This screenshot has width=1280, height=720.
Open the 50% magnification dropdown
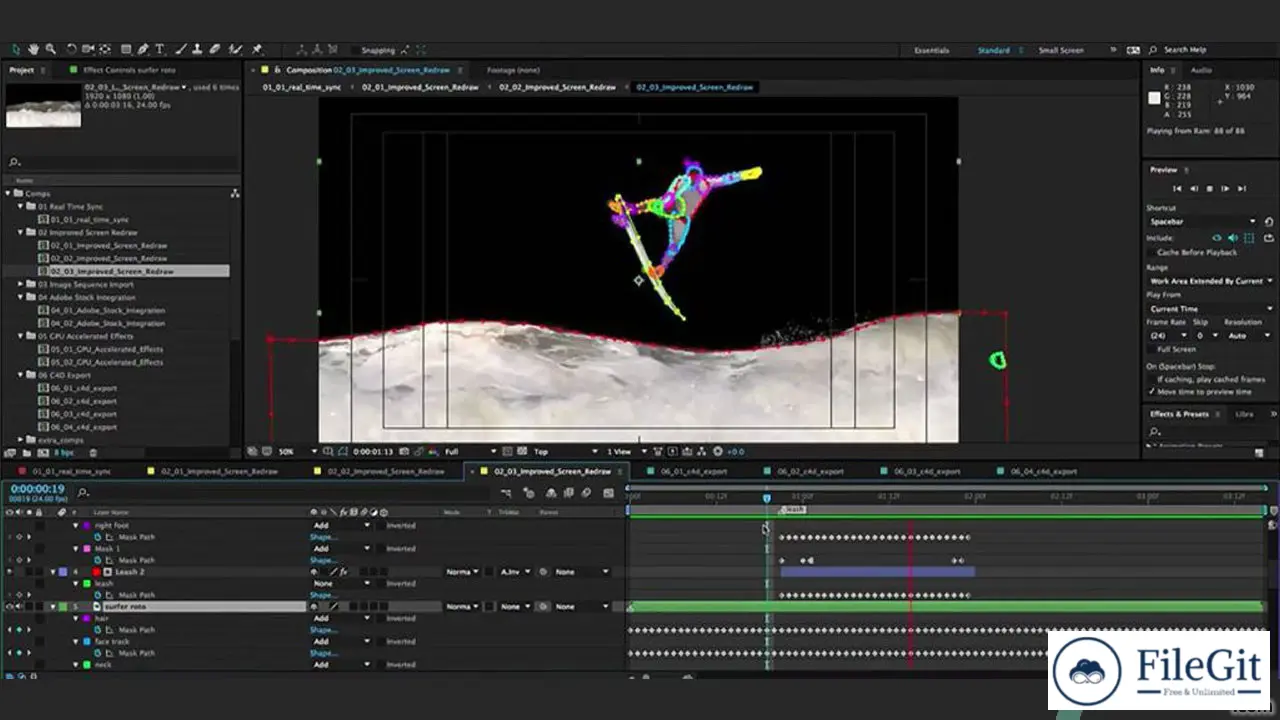click(x=297, y=451)
